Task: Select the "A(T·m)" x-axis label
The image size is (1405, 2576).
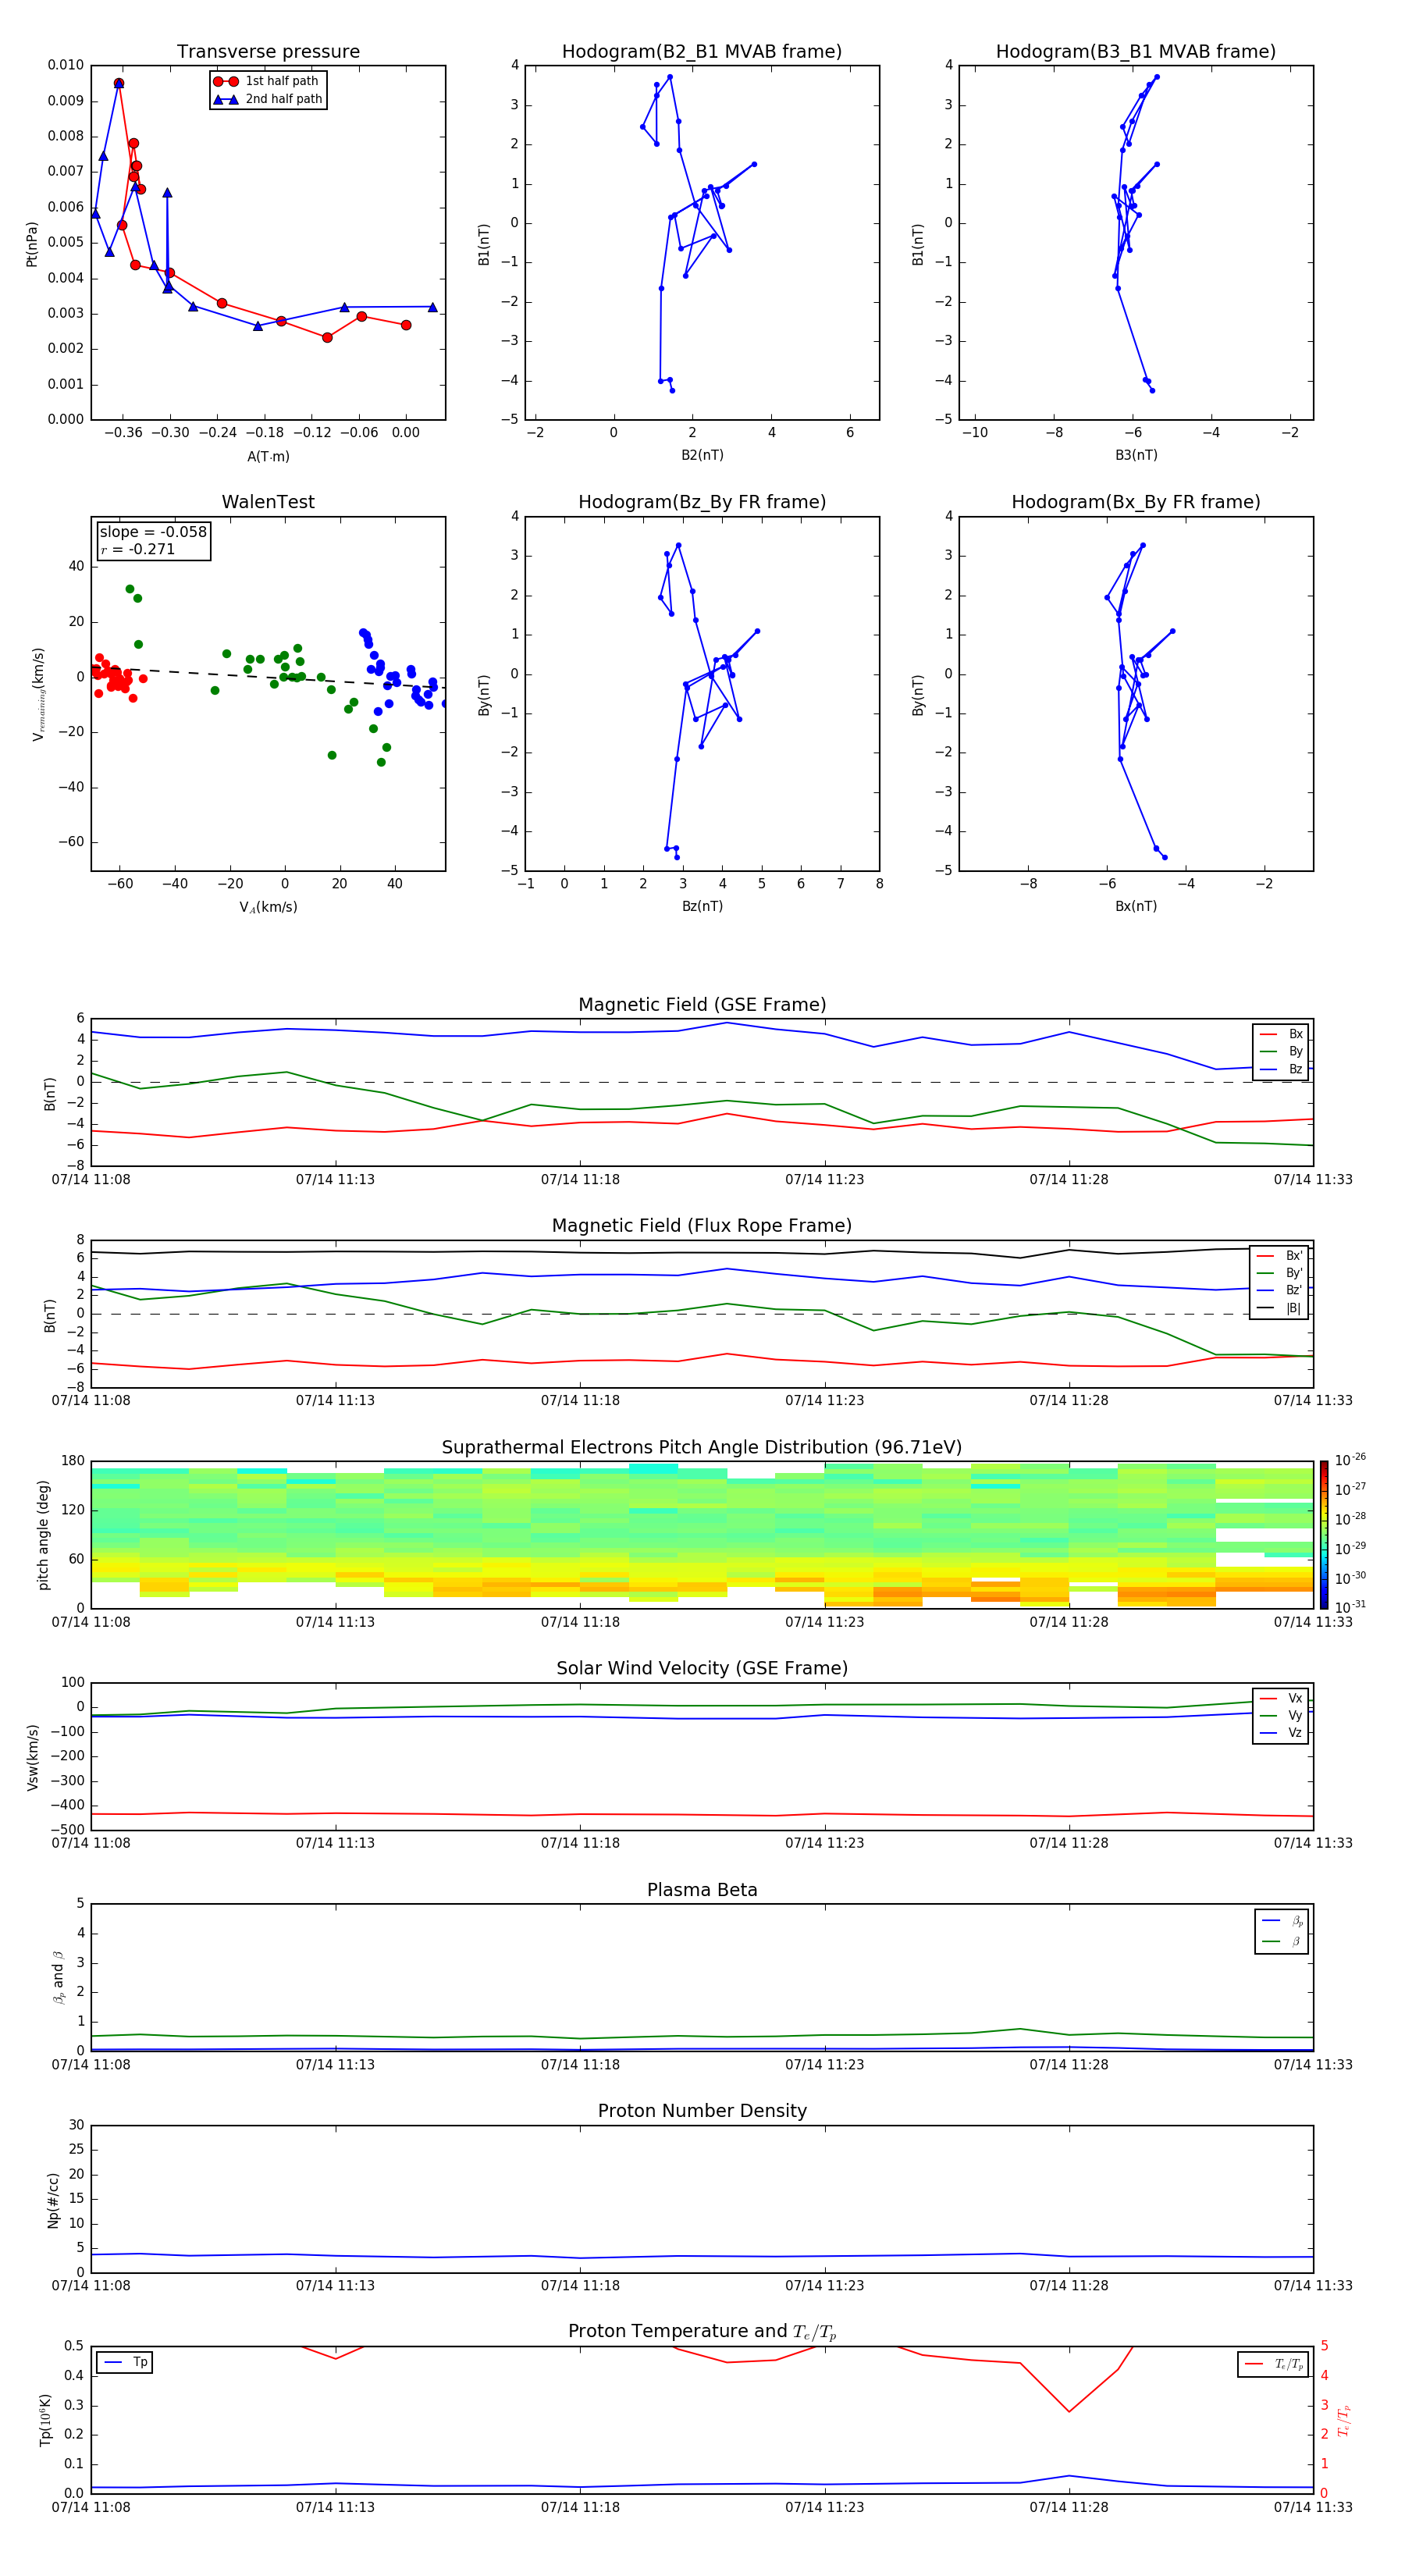Action: point(268,457)
